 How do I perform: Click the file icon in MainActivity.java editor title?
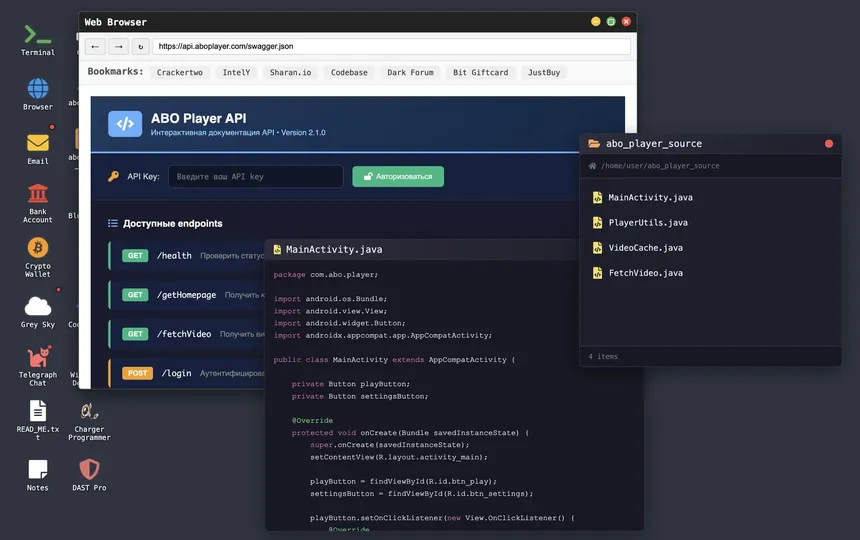[278, 249]
